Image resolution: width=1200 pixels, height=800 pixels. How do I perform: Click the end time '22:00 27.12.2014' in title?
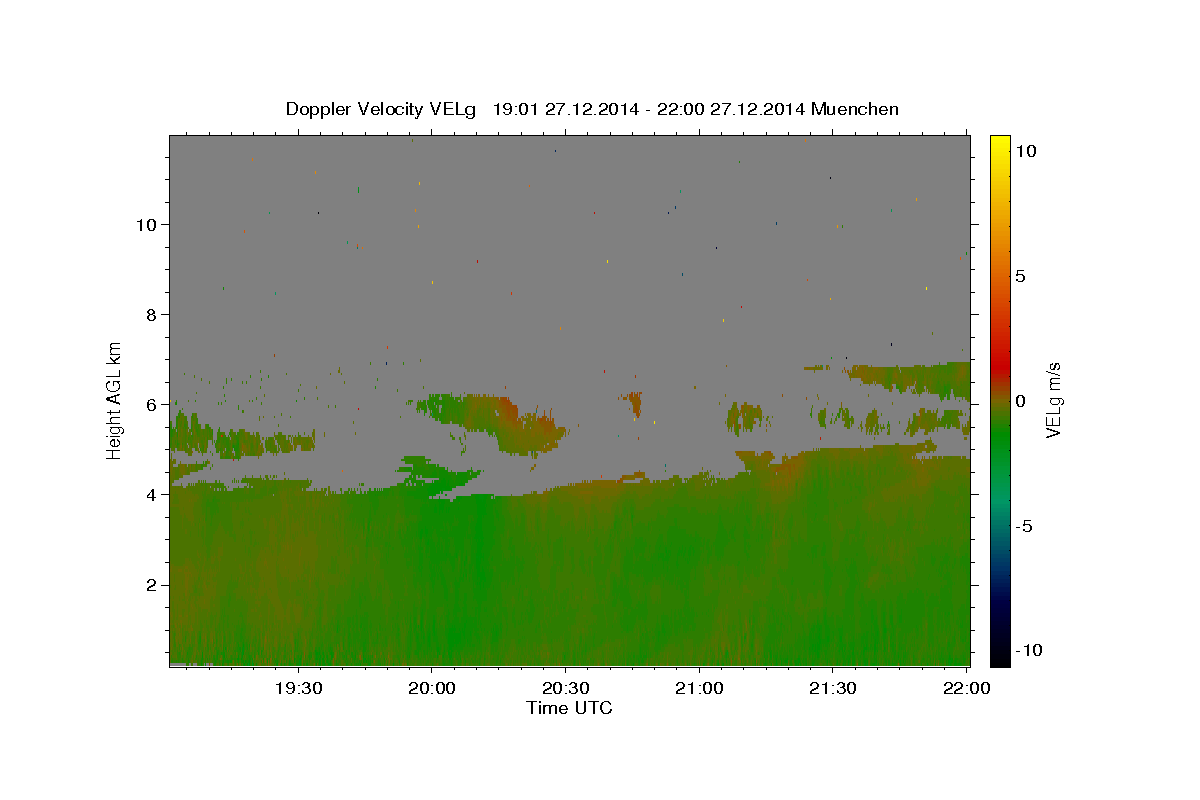[x=731, y=109]
